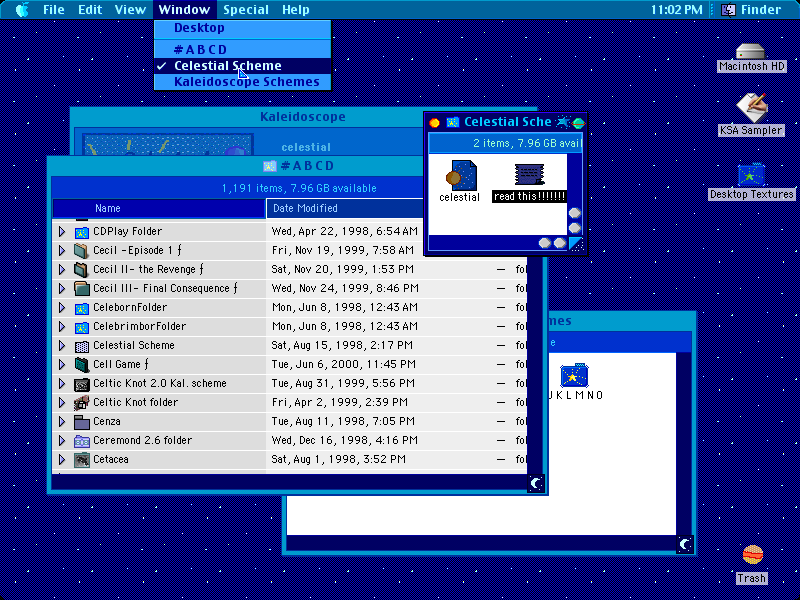Expand the Celtic Knot folder row

pyautogui.click(x=62, y=403)
